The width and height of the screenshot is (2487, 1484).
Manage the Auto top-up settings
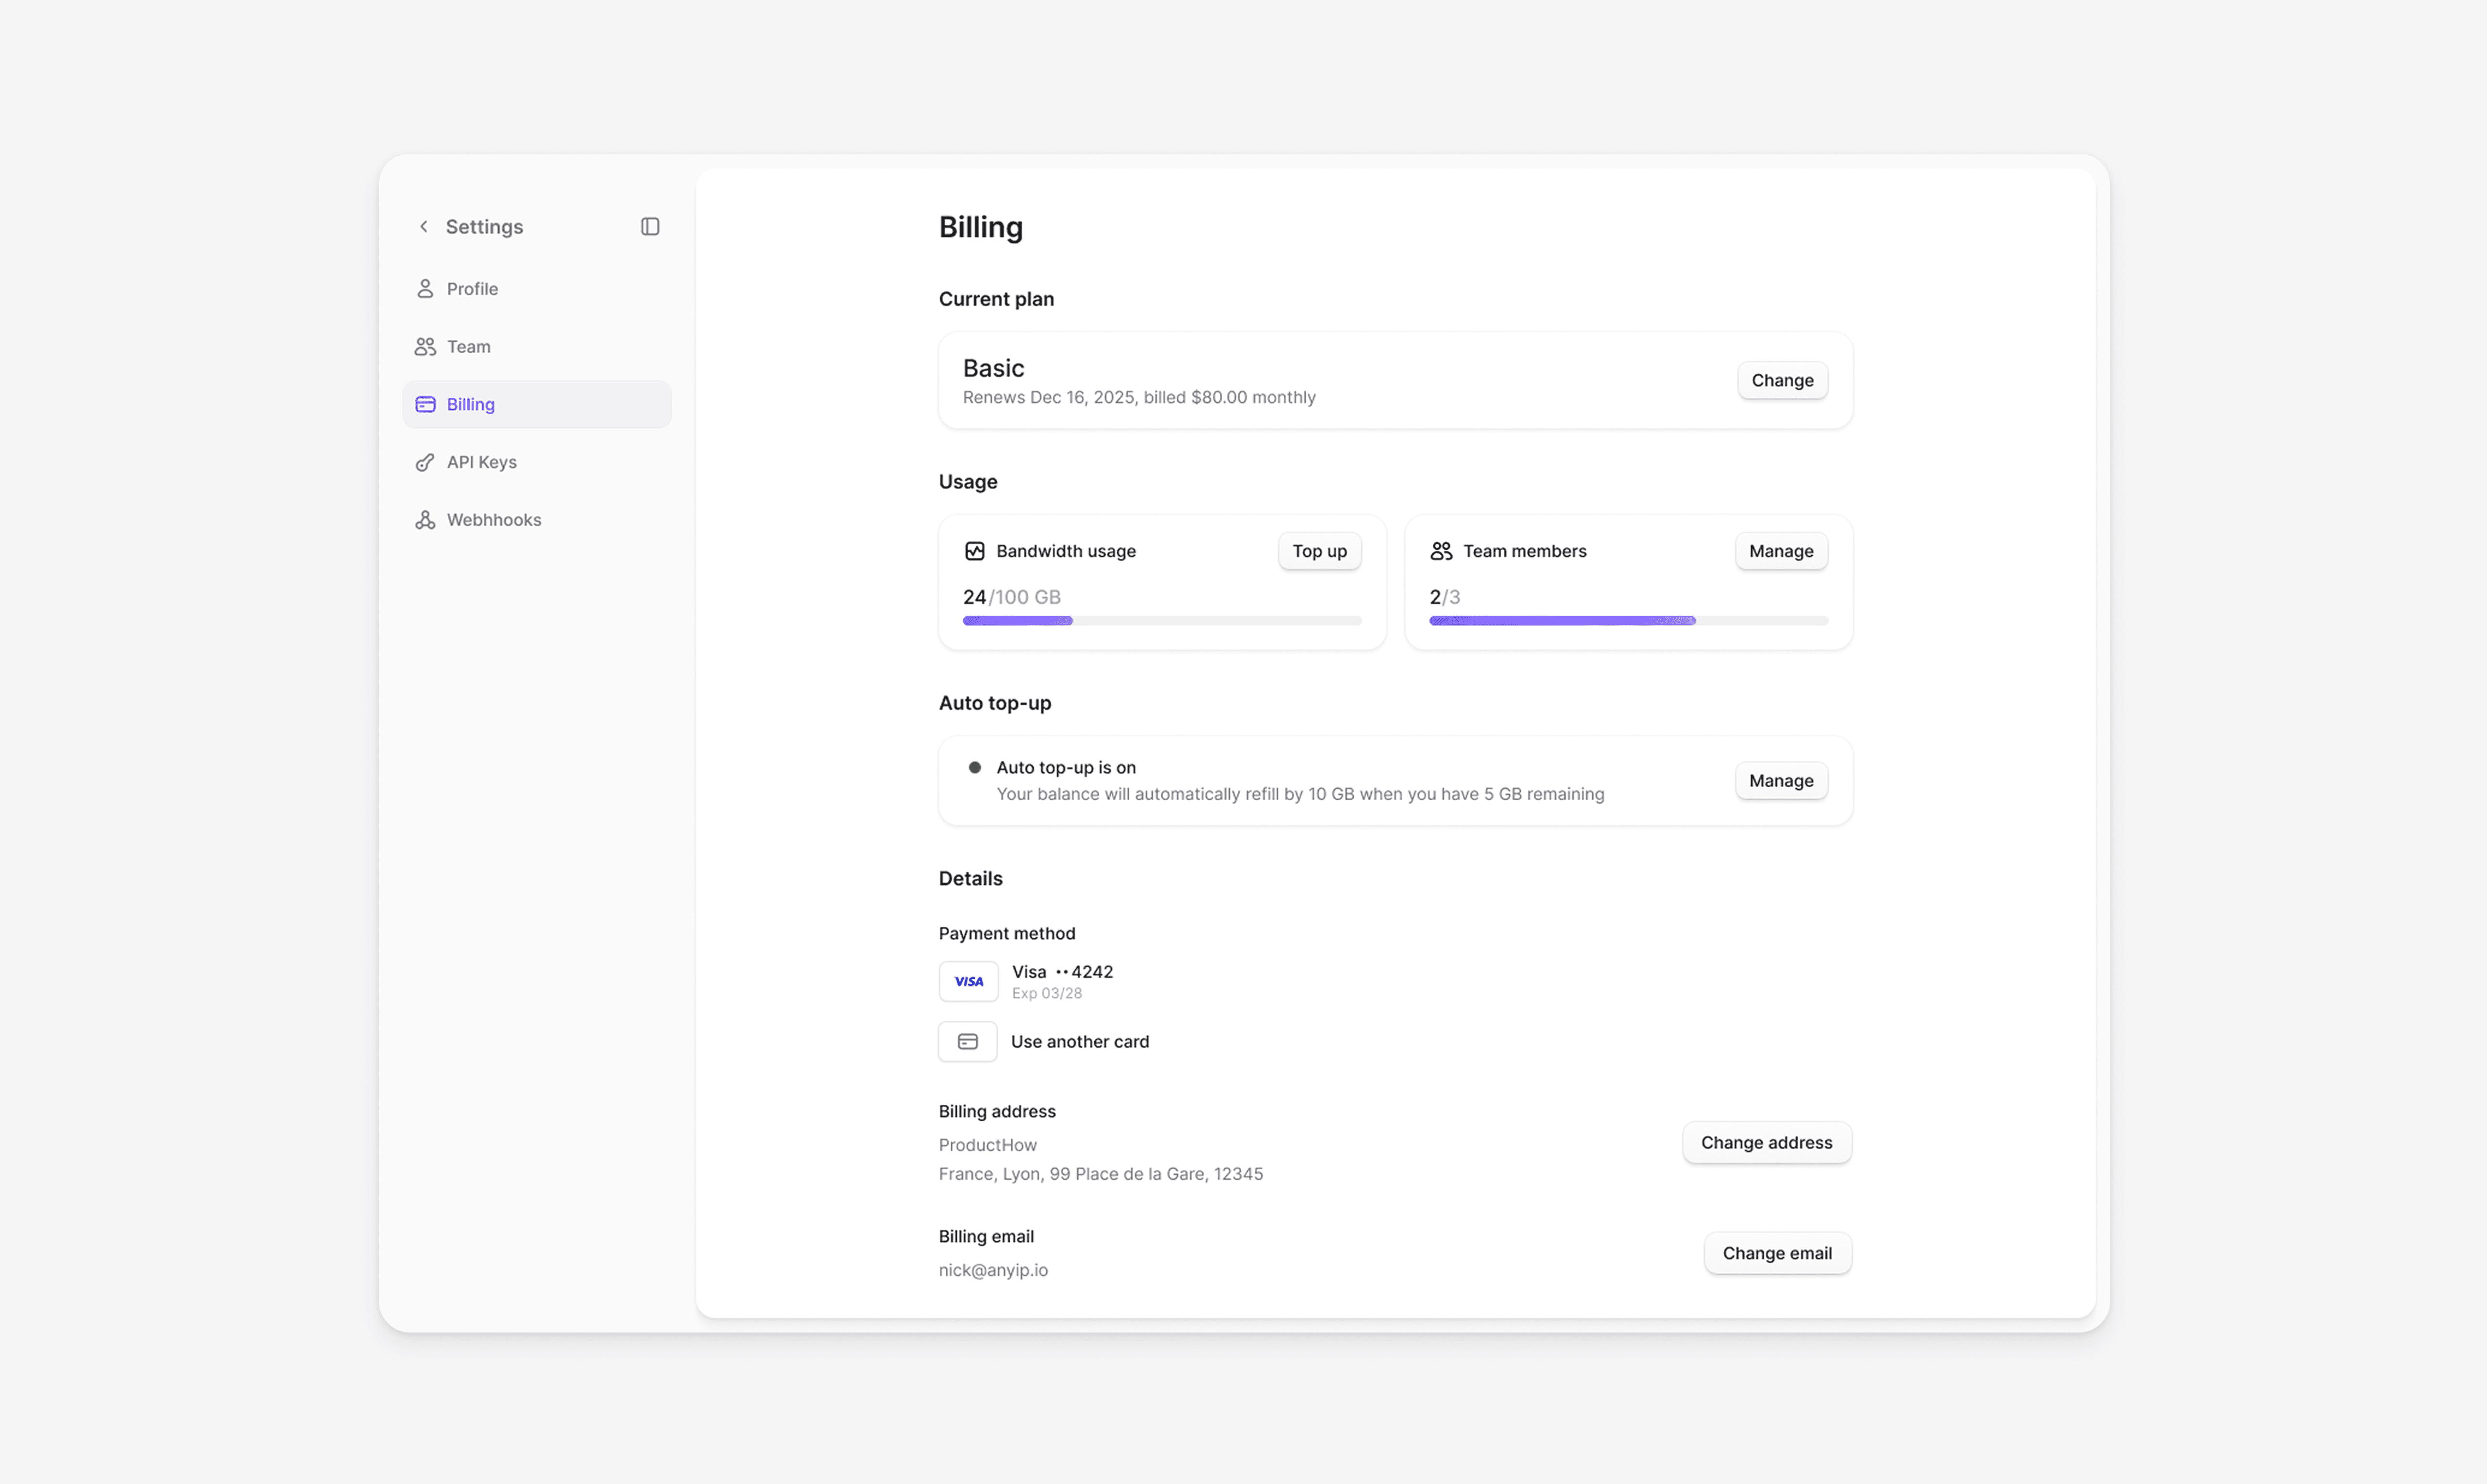pyautogui.click(x=1781, y=781)
